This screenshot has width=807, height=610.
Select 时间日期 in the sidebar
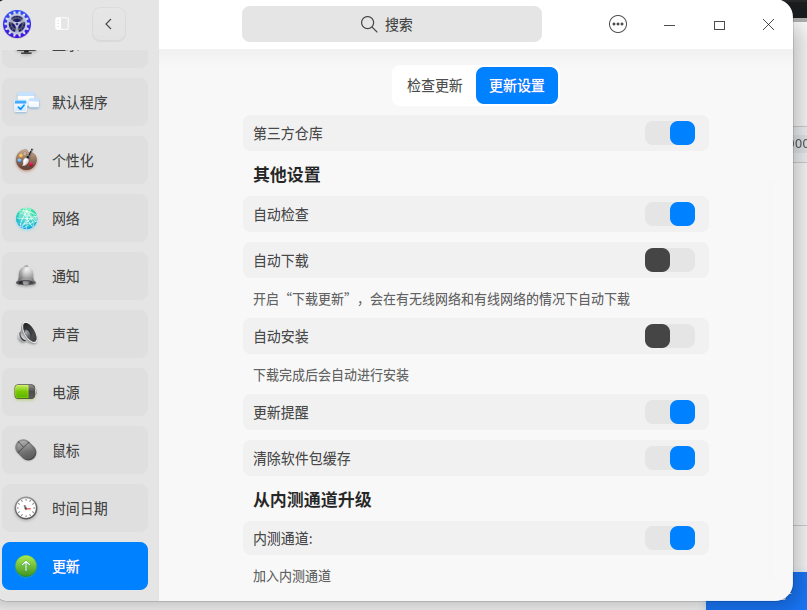click(x=75, y=508)
